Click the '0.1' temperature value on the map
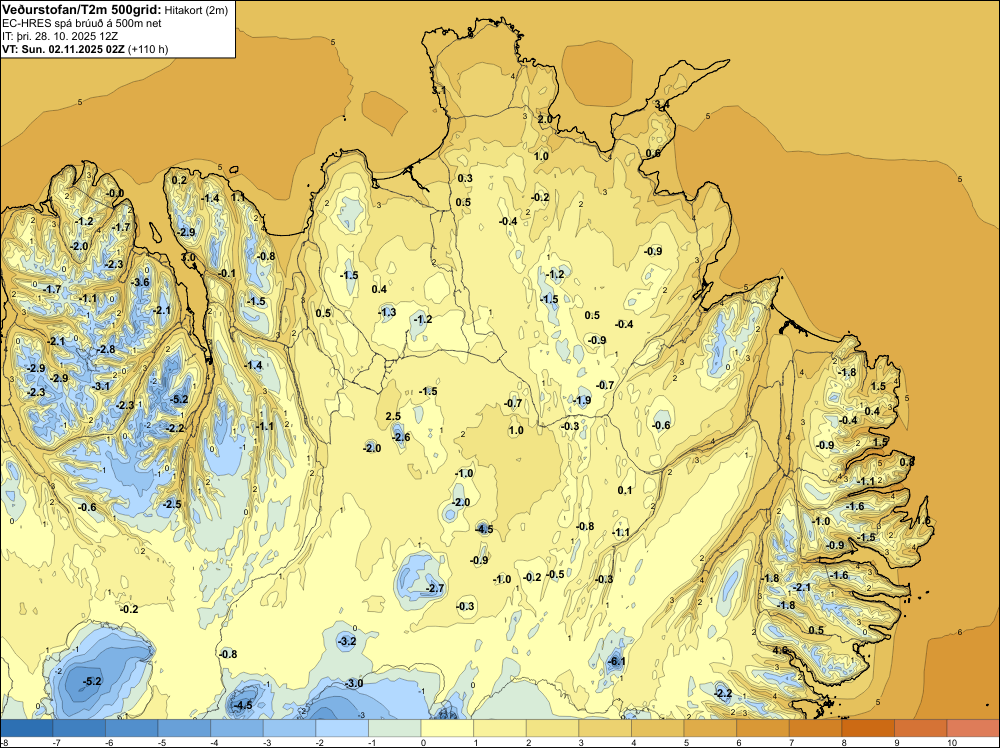The width and height of the screenshot is (1000, 748). (625, 490)
